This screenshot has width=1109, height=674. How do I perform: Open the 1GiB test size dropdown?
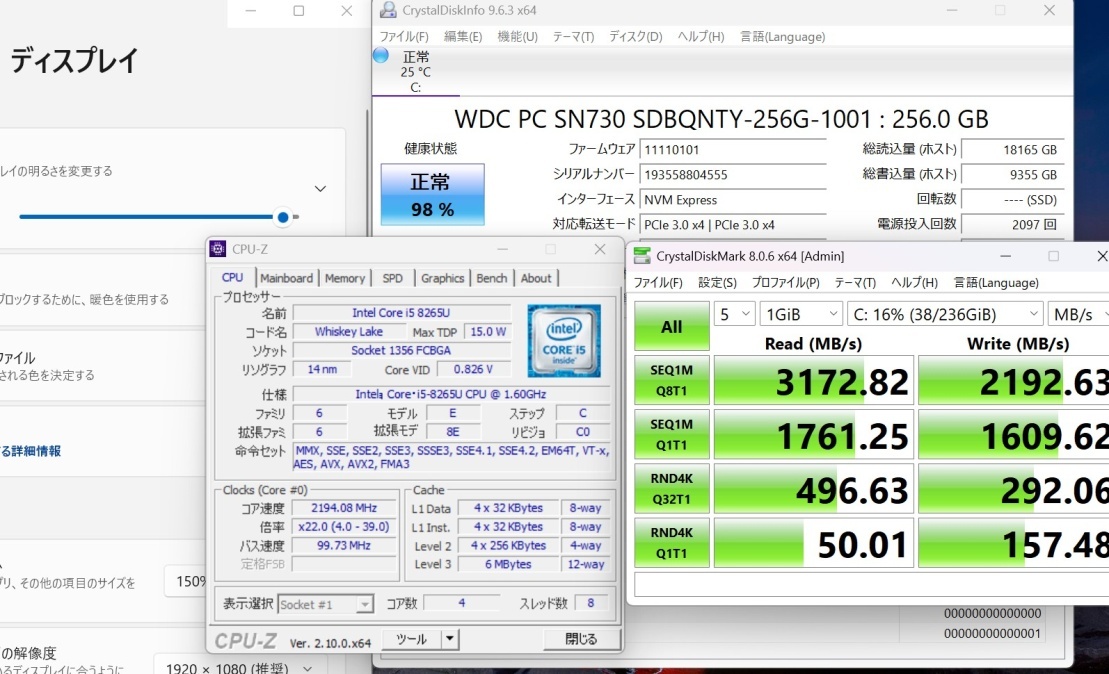tap(801, 314)
